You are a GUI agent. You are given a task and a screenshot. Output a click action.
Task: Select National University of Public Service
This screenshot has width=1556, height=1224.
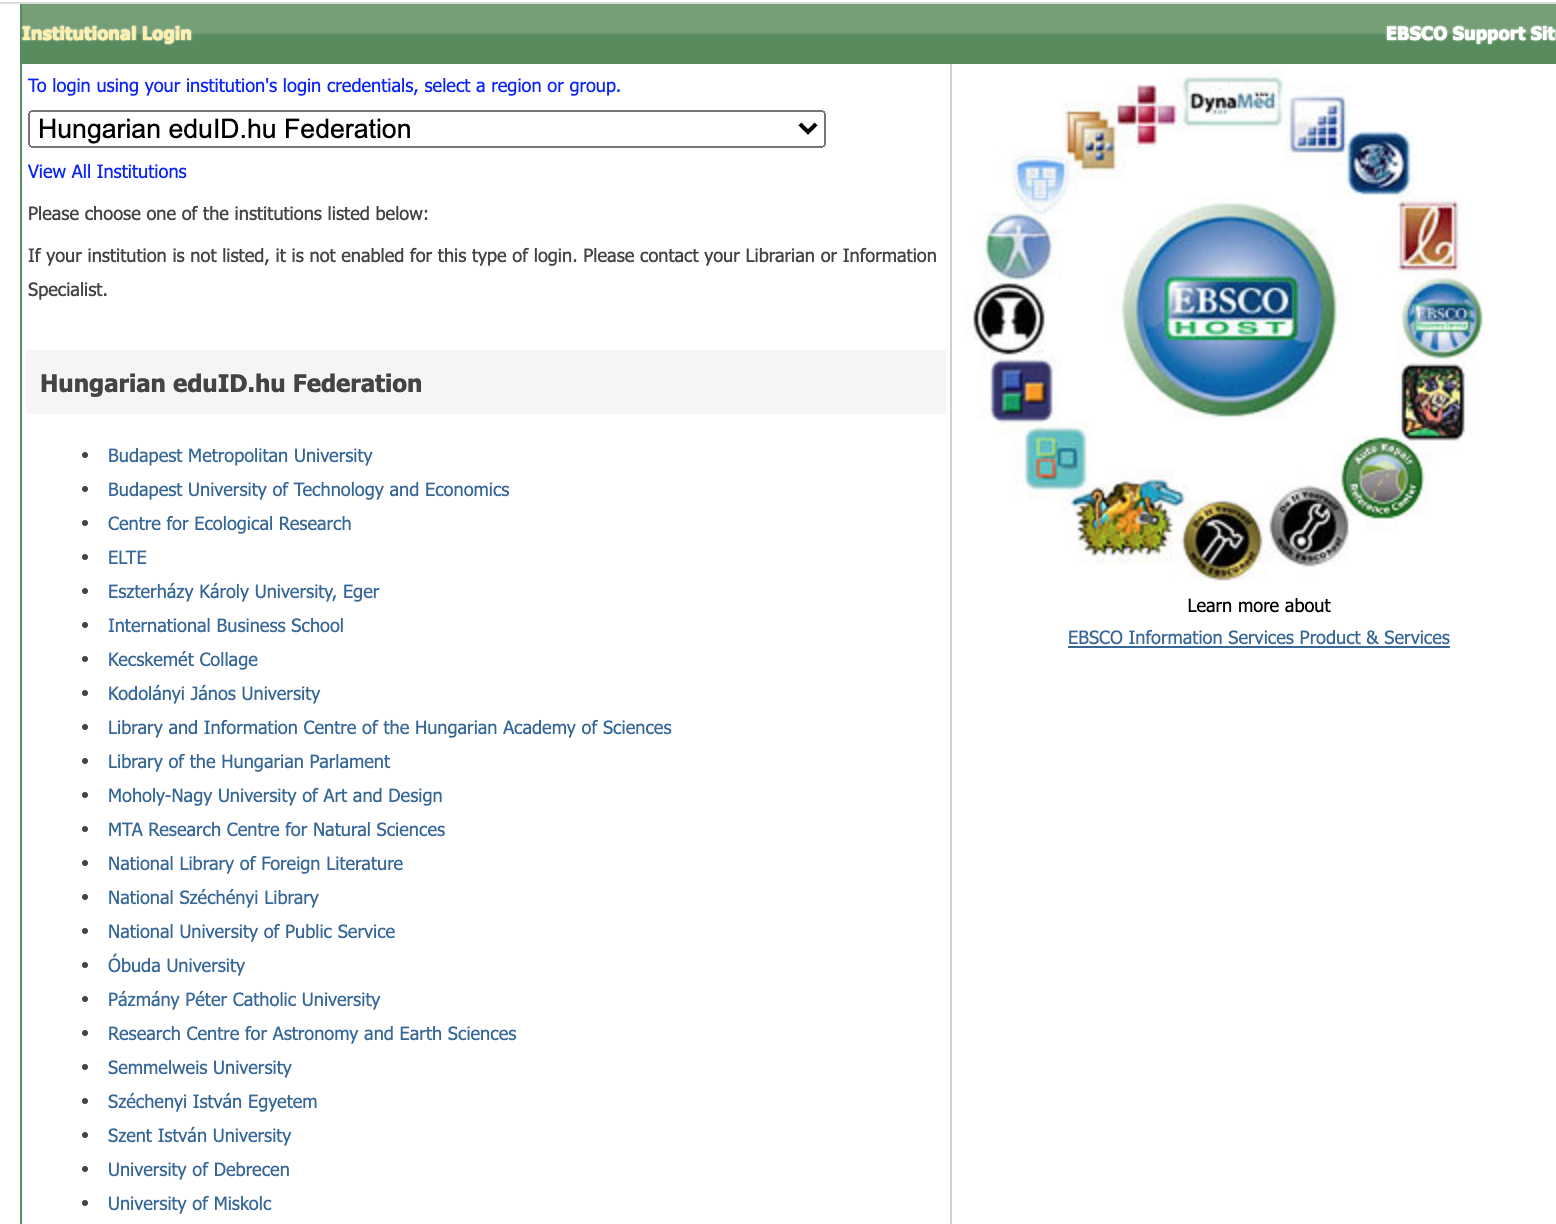click(x=251, y=931)
